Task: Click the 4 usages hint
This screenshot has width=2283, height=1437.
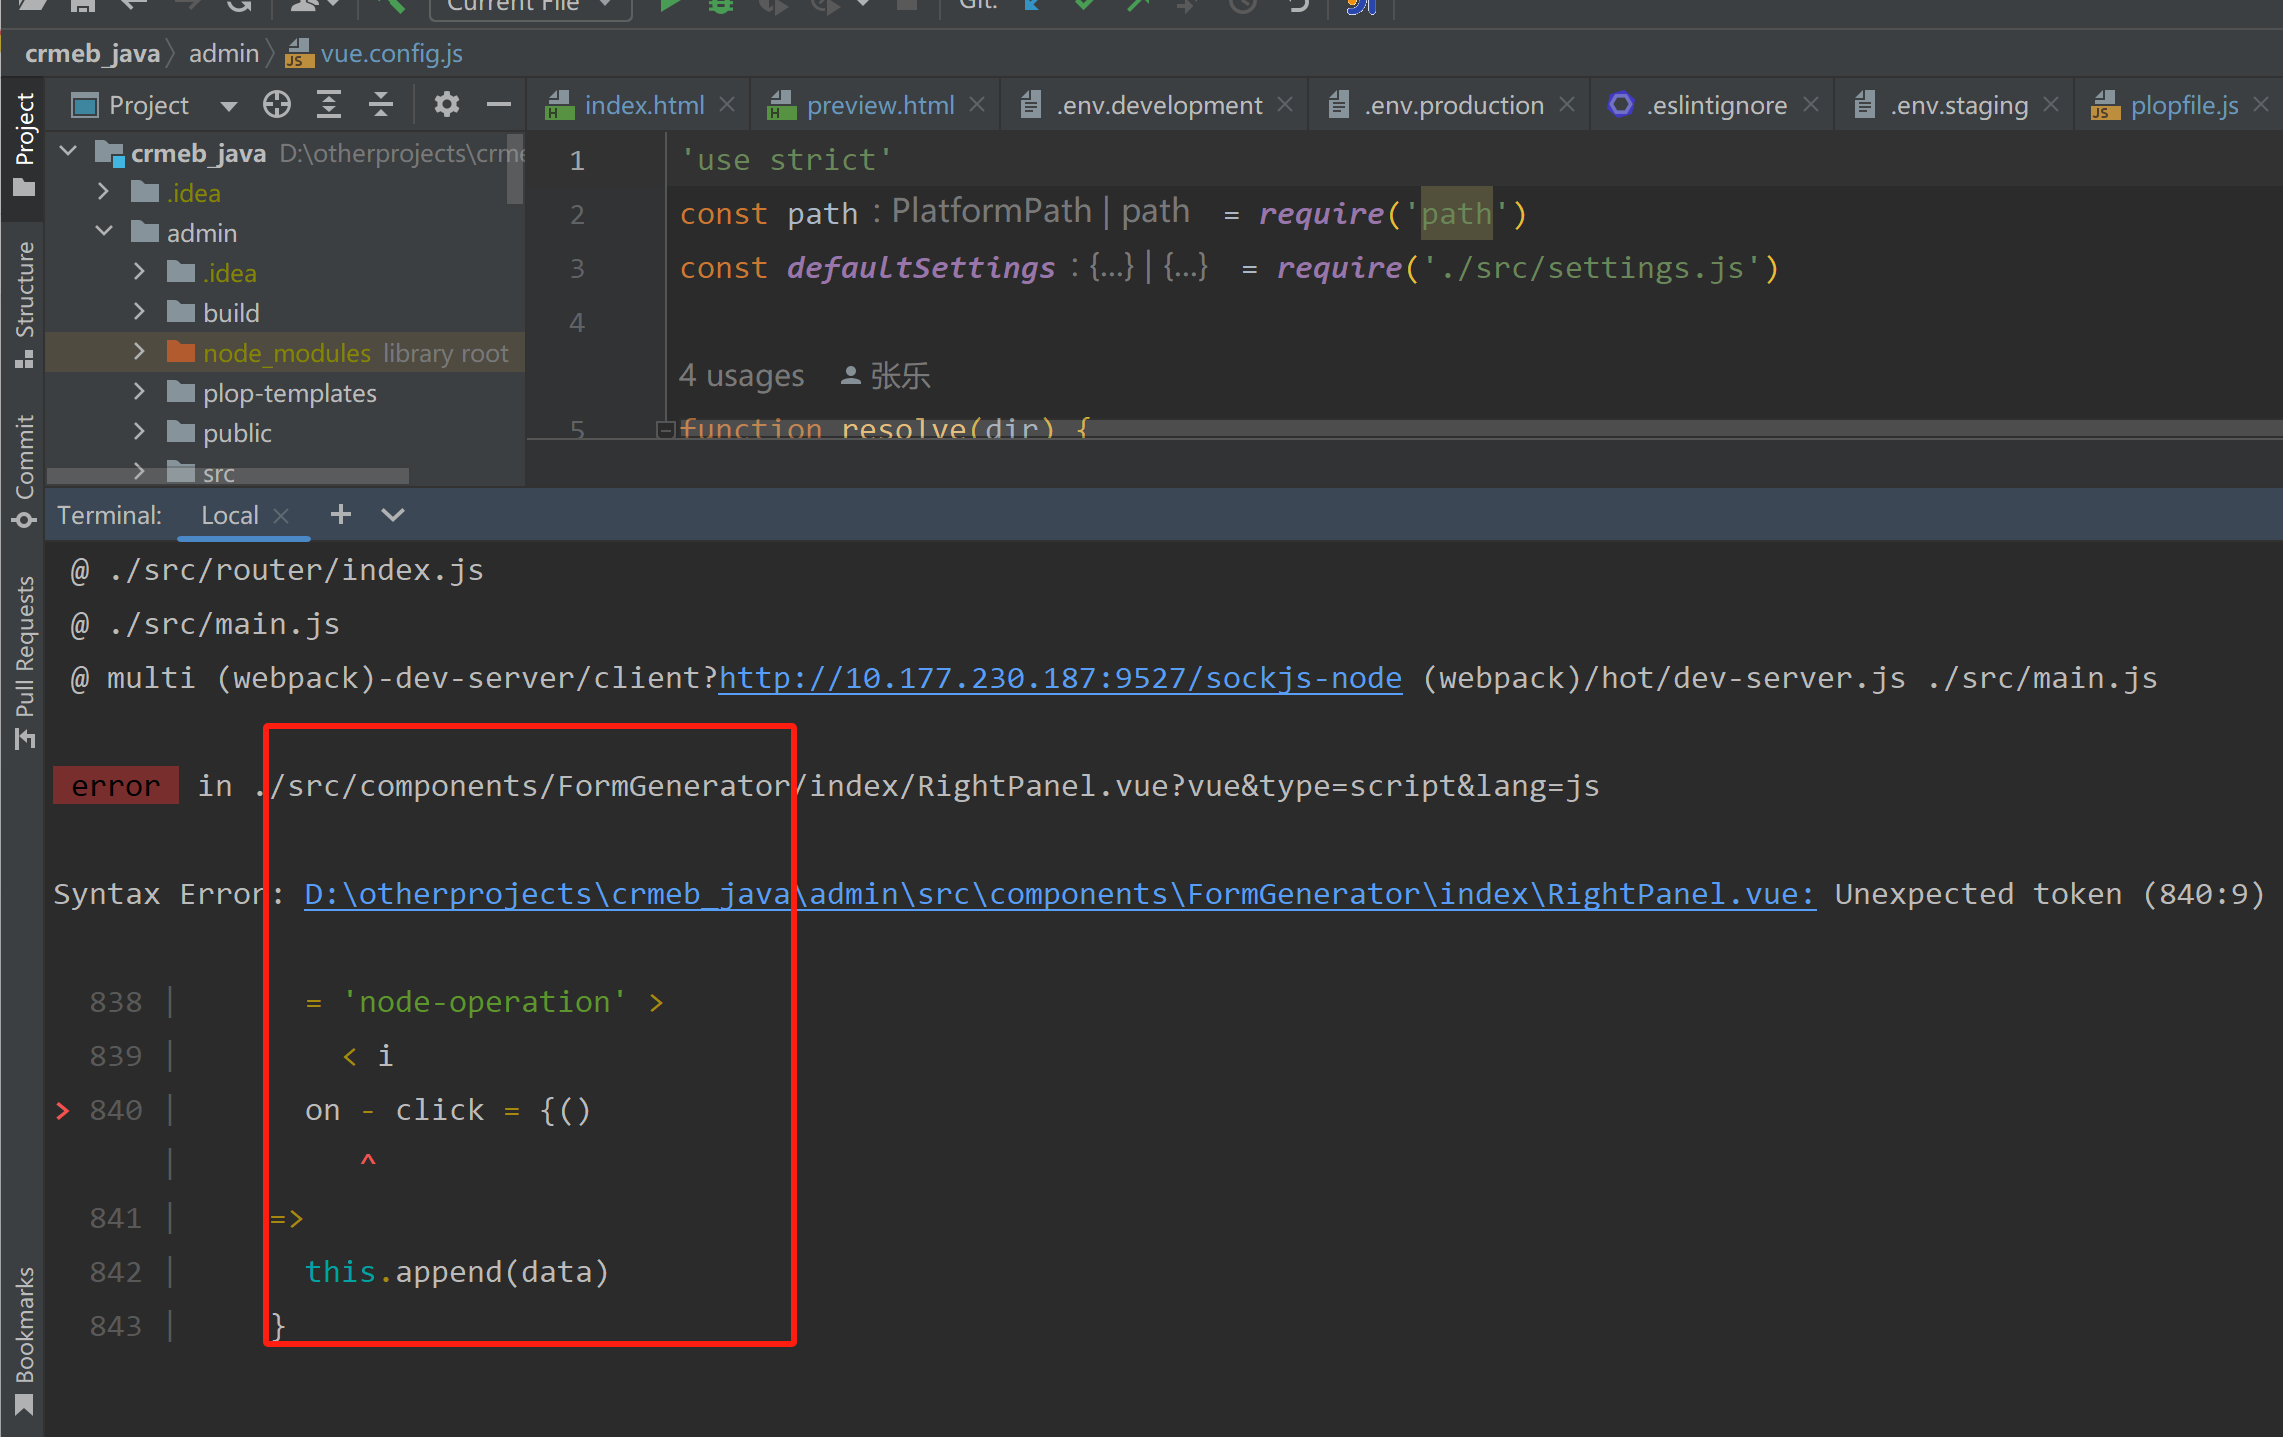Action: tap(741, 375)
